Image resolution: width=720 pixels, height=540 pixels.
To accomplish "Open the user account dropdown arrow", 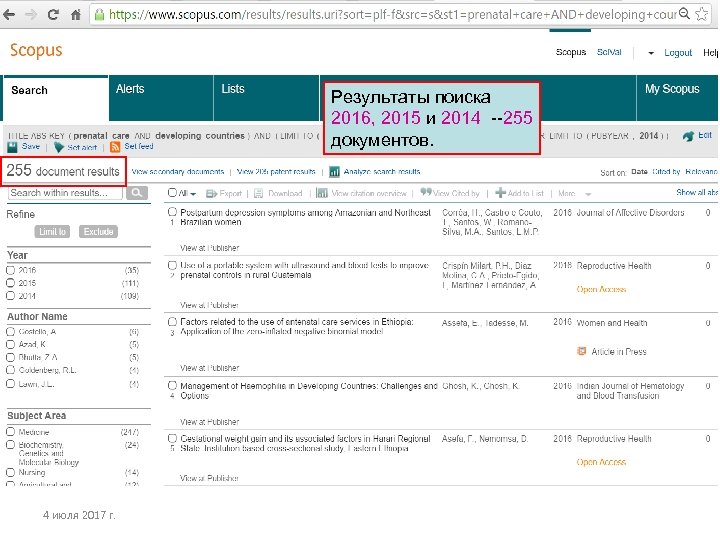I will coord(651,53).
